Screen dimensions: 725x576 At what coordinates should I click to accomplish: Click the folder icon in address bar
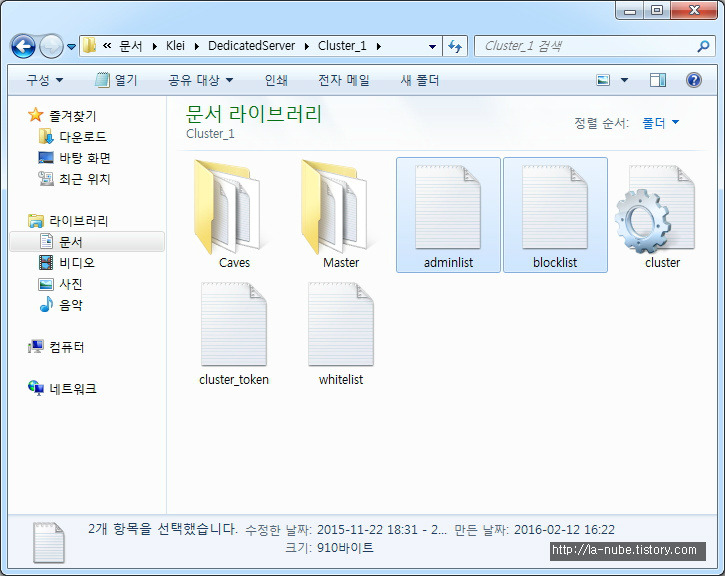click(x=89, y=45)
